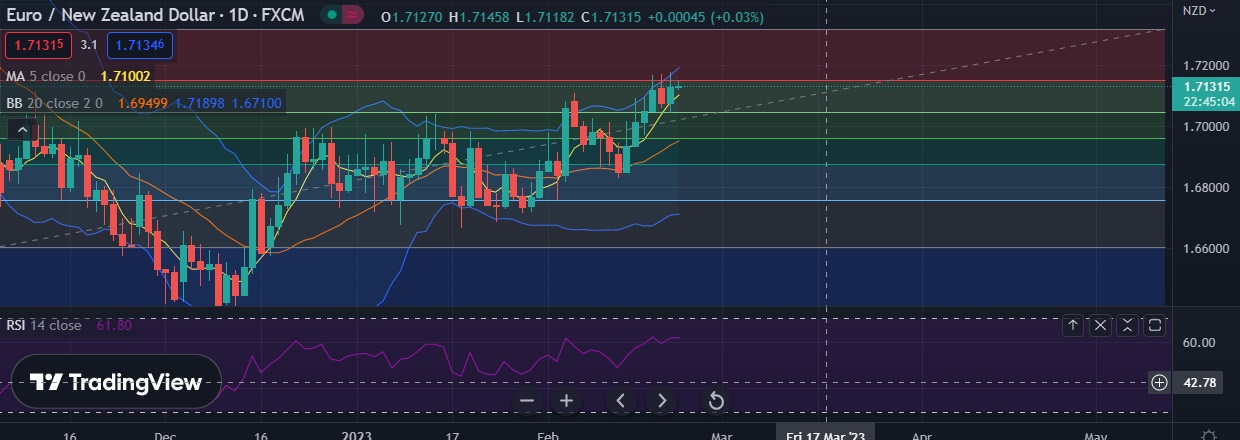Collapse the RSI pane

pyautogui.click(x=1127, y=325)
